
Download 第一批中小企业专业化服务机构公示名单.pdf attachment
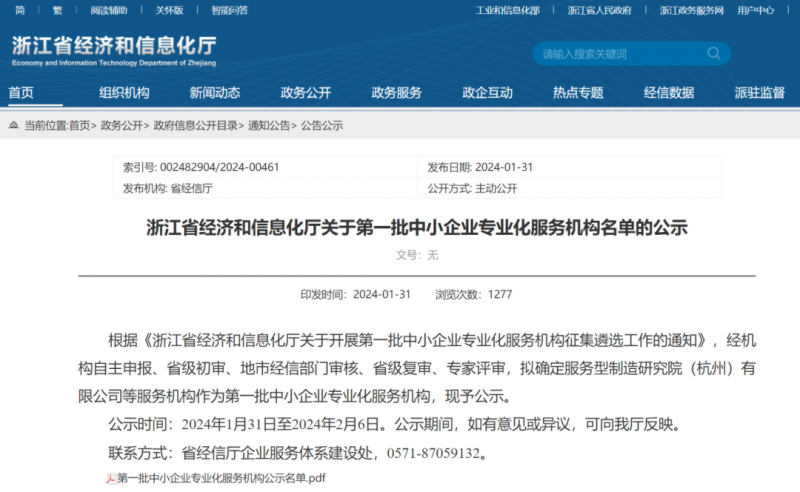point(221,478)
